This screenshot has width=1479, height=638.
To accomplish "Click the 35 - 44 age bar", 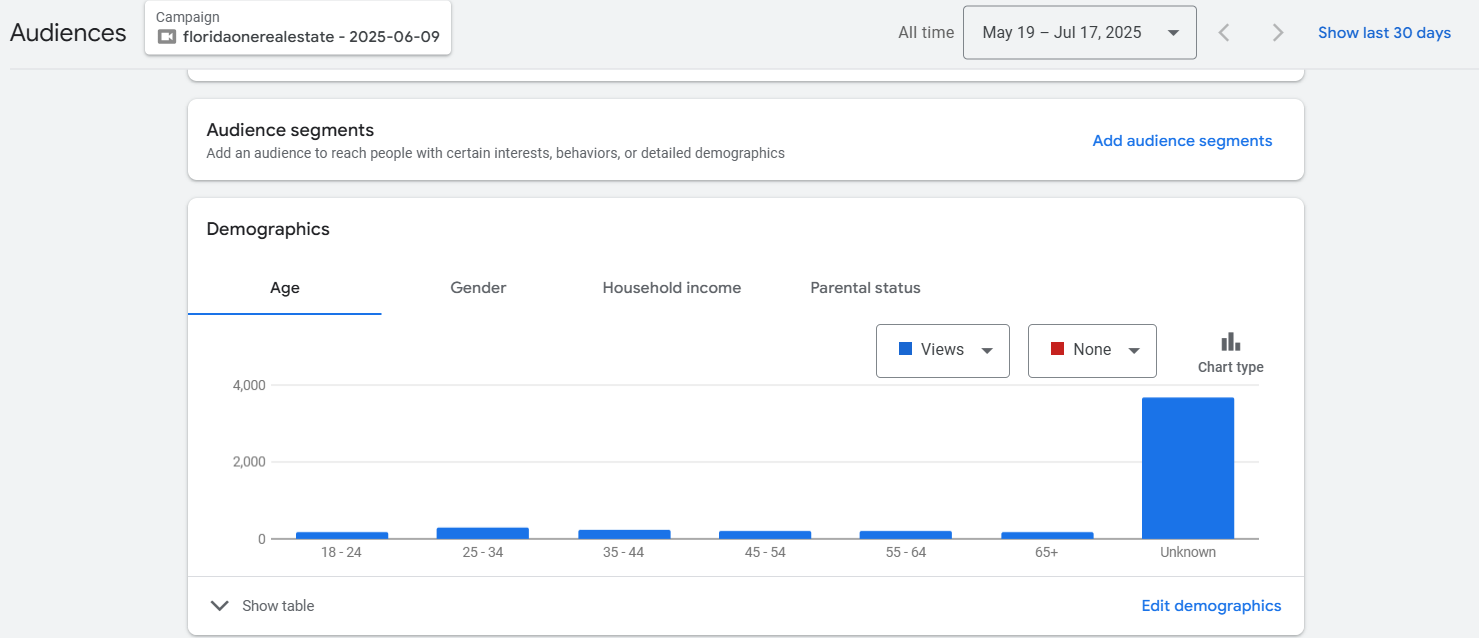I will (x=624, y=534).
